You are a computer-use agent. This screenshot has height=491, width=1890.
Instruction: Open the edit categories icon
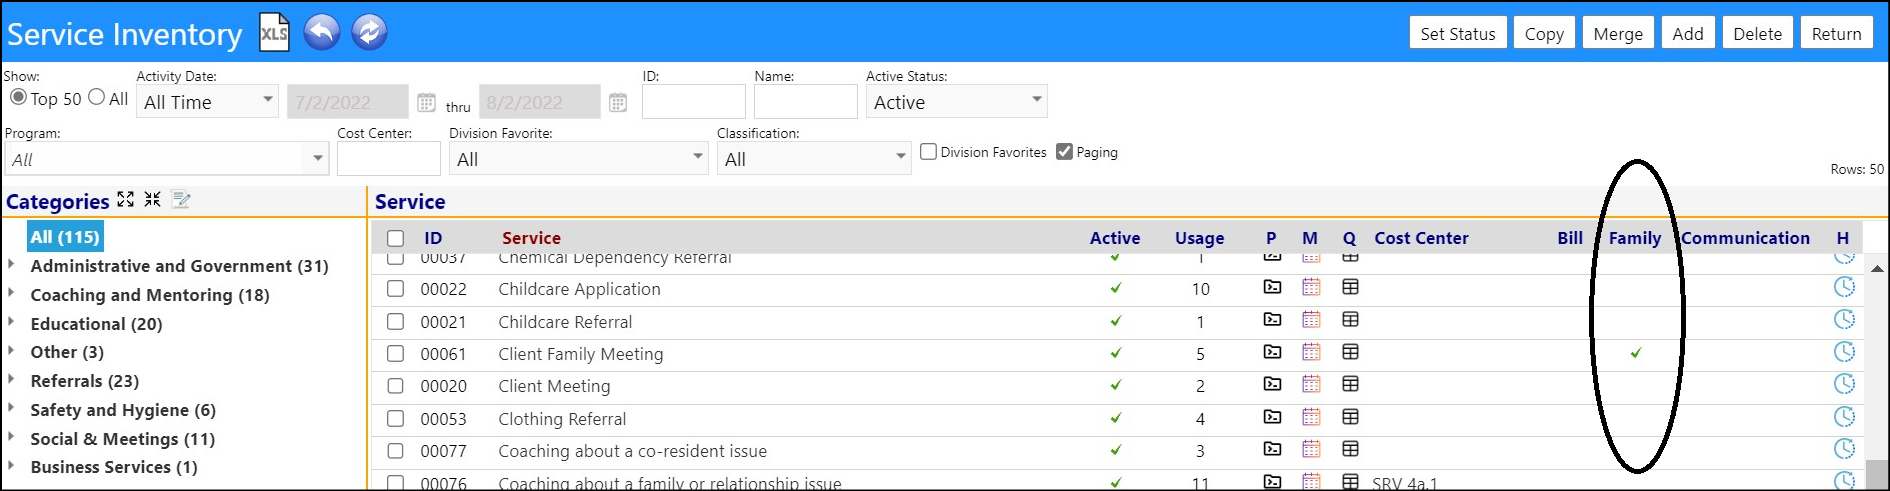[x=181, y=199]
